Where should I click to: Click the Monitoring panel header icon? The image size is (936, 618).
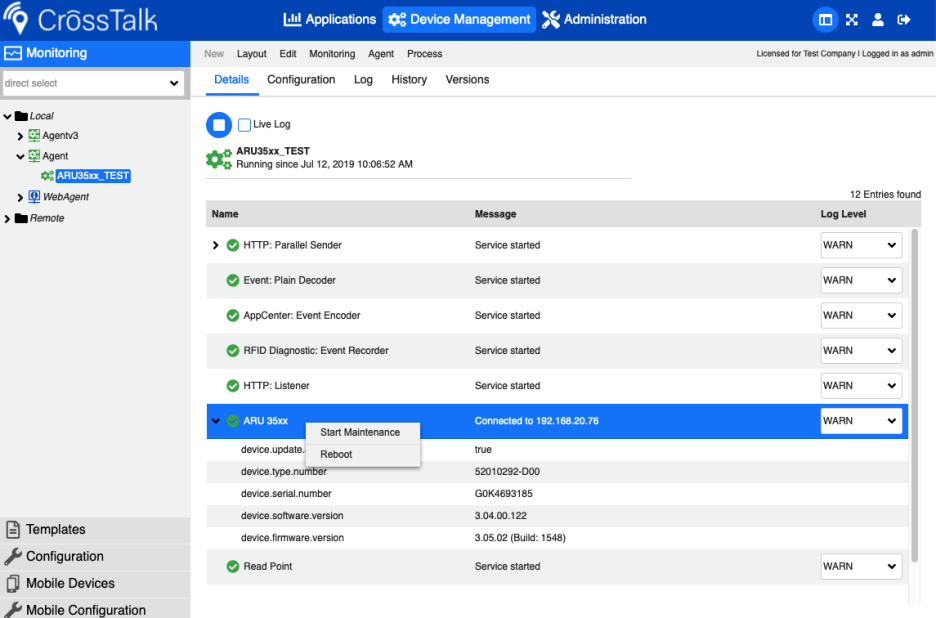point(13,53)
